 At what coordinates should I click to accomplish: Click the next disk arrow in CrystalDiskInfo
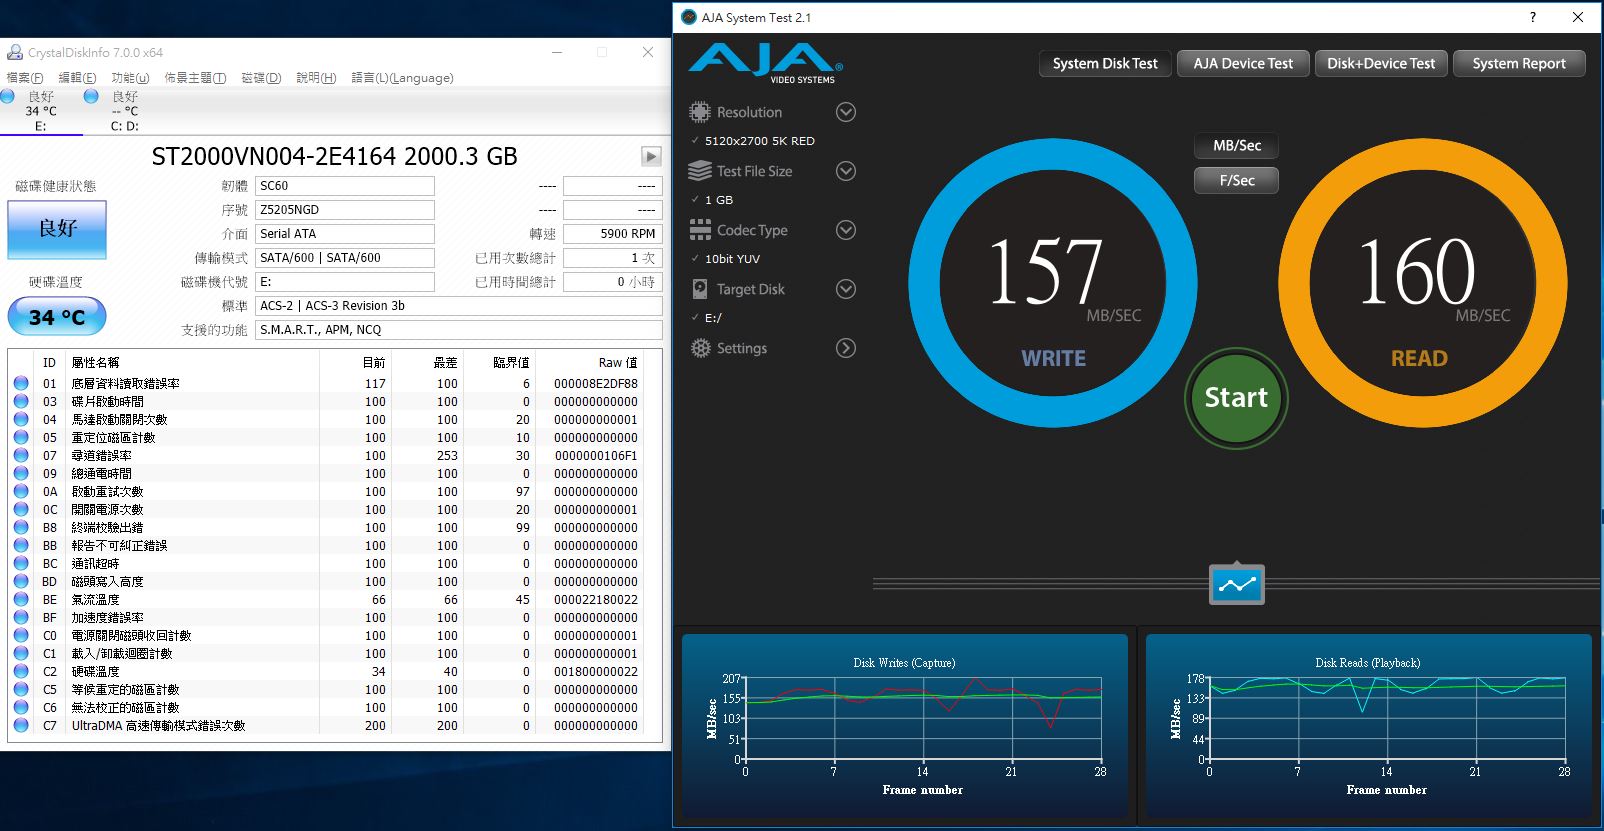(651, 156)
